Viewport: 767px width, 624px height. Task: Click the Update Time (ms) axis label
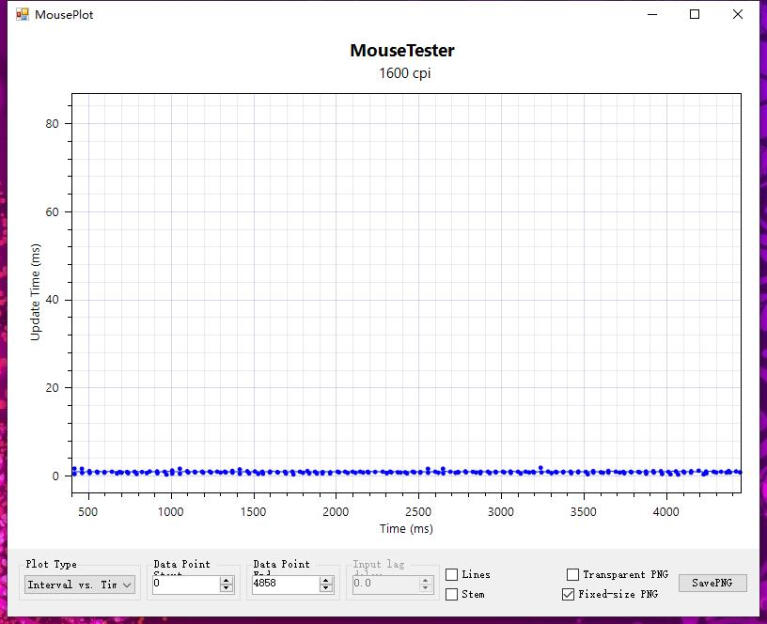coord(35,292)
